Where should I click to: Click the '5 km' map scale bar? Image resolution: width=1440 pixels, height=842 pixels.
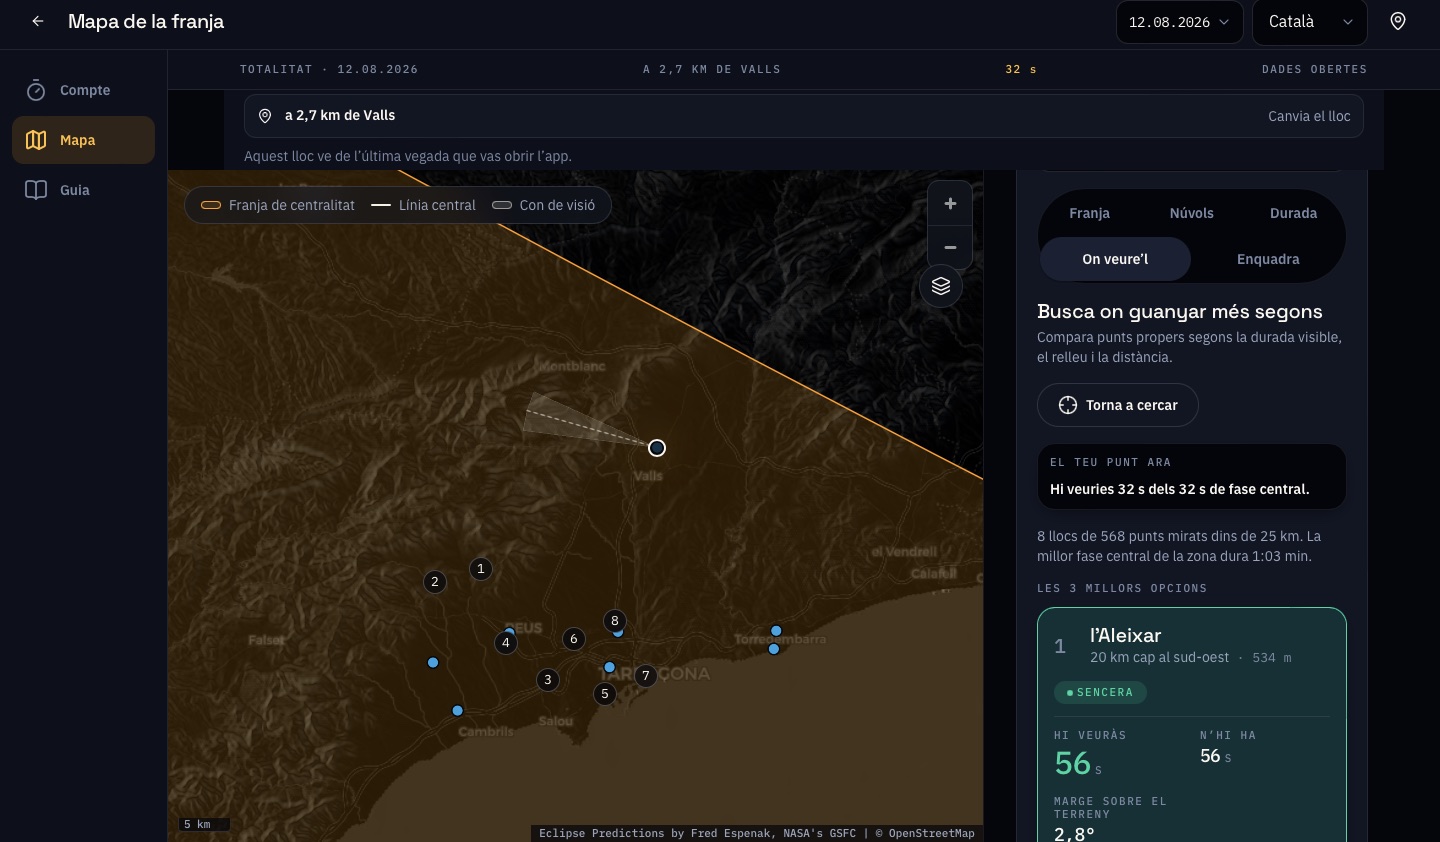[x=205, y=824]
